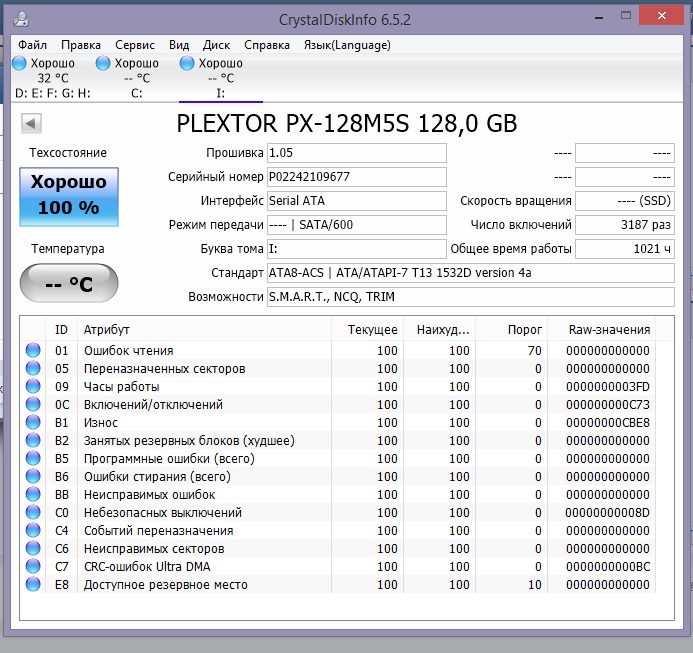Click the Число включений value 3187 раз
This screenshot has height=653, width=693.
[625, 225]
